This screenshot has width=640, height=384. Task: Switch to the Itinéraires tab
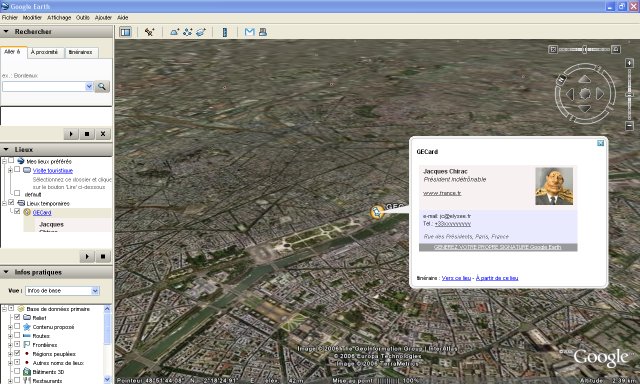81,52
